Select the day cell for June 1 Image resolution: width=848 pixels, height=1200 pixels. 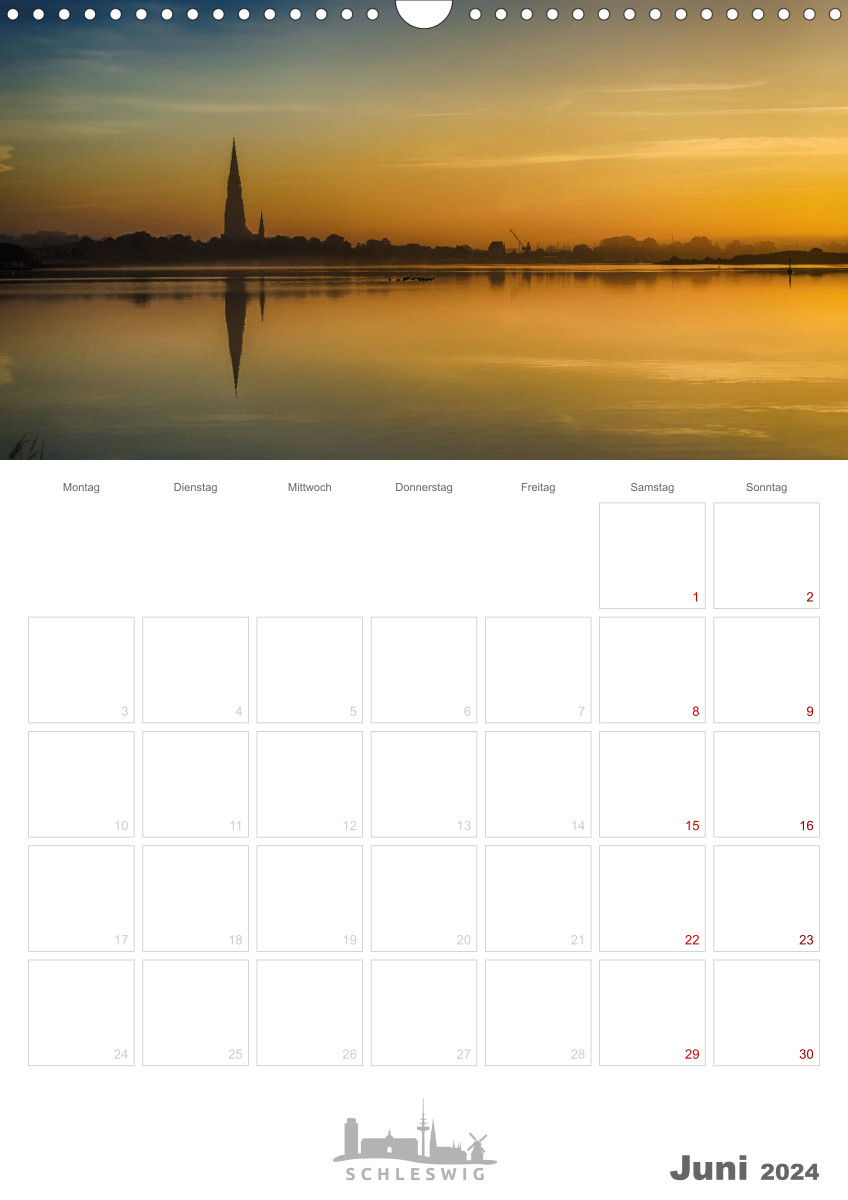[x=652, y=555]
